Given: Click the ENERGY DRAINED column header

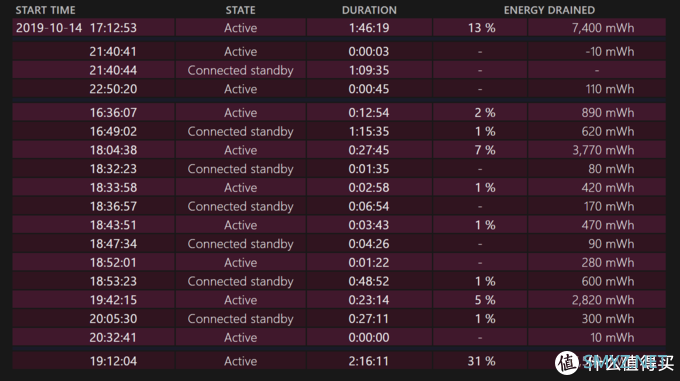Looking at the screenshot, I should coord(549,10).
